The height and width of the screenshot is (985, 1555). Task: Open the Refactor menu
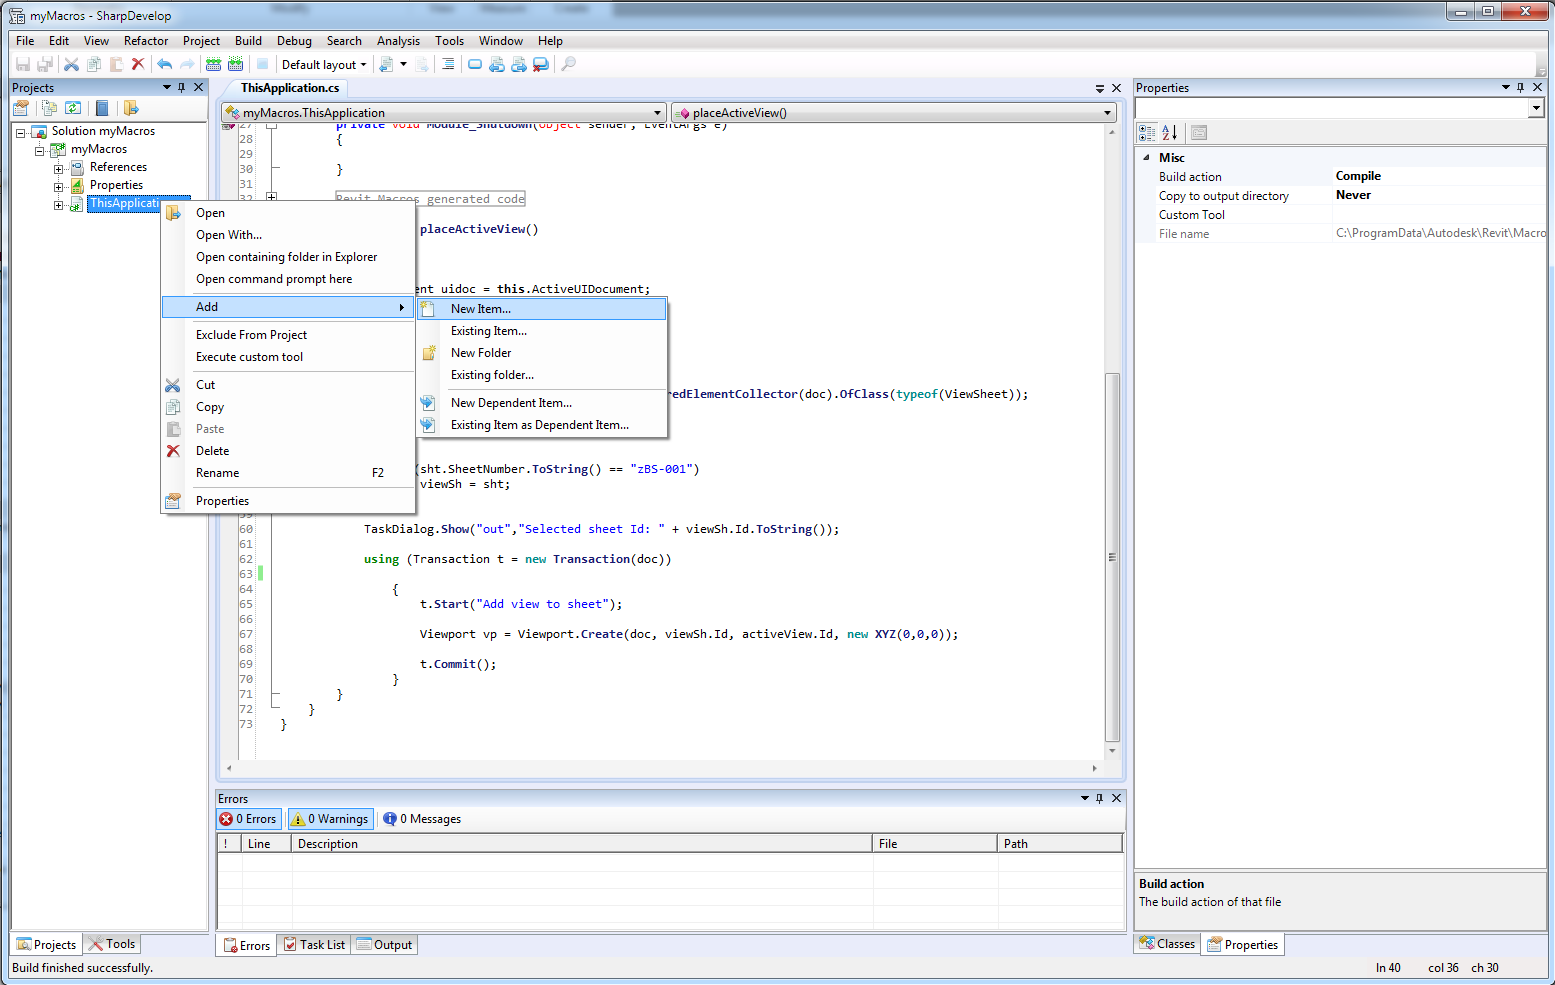pos(146,40)
